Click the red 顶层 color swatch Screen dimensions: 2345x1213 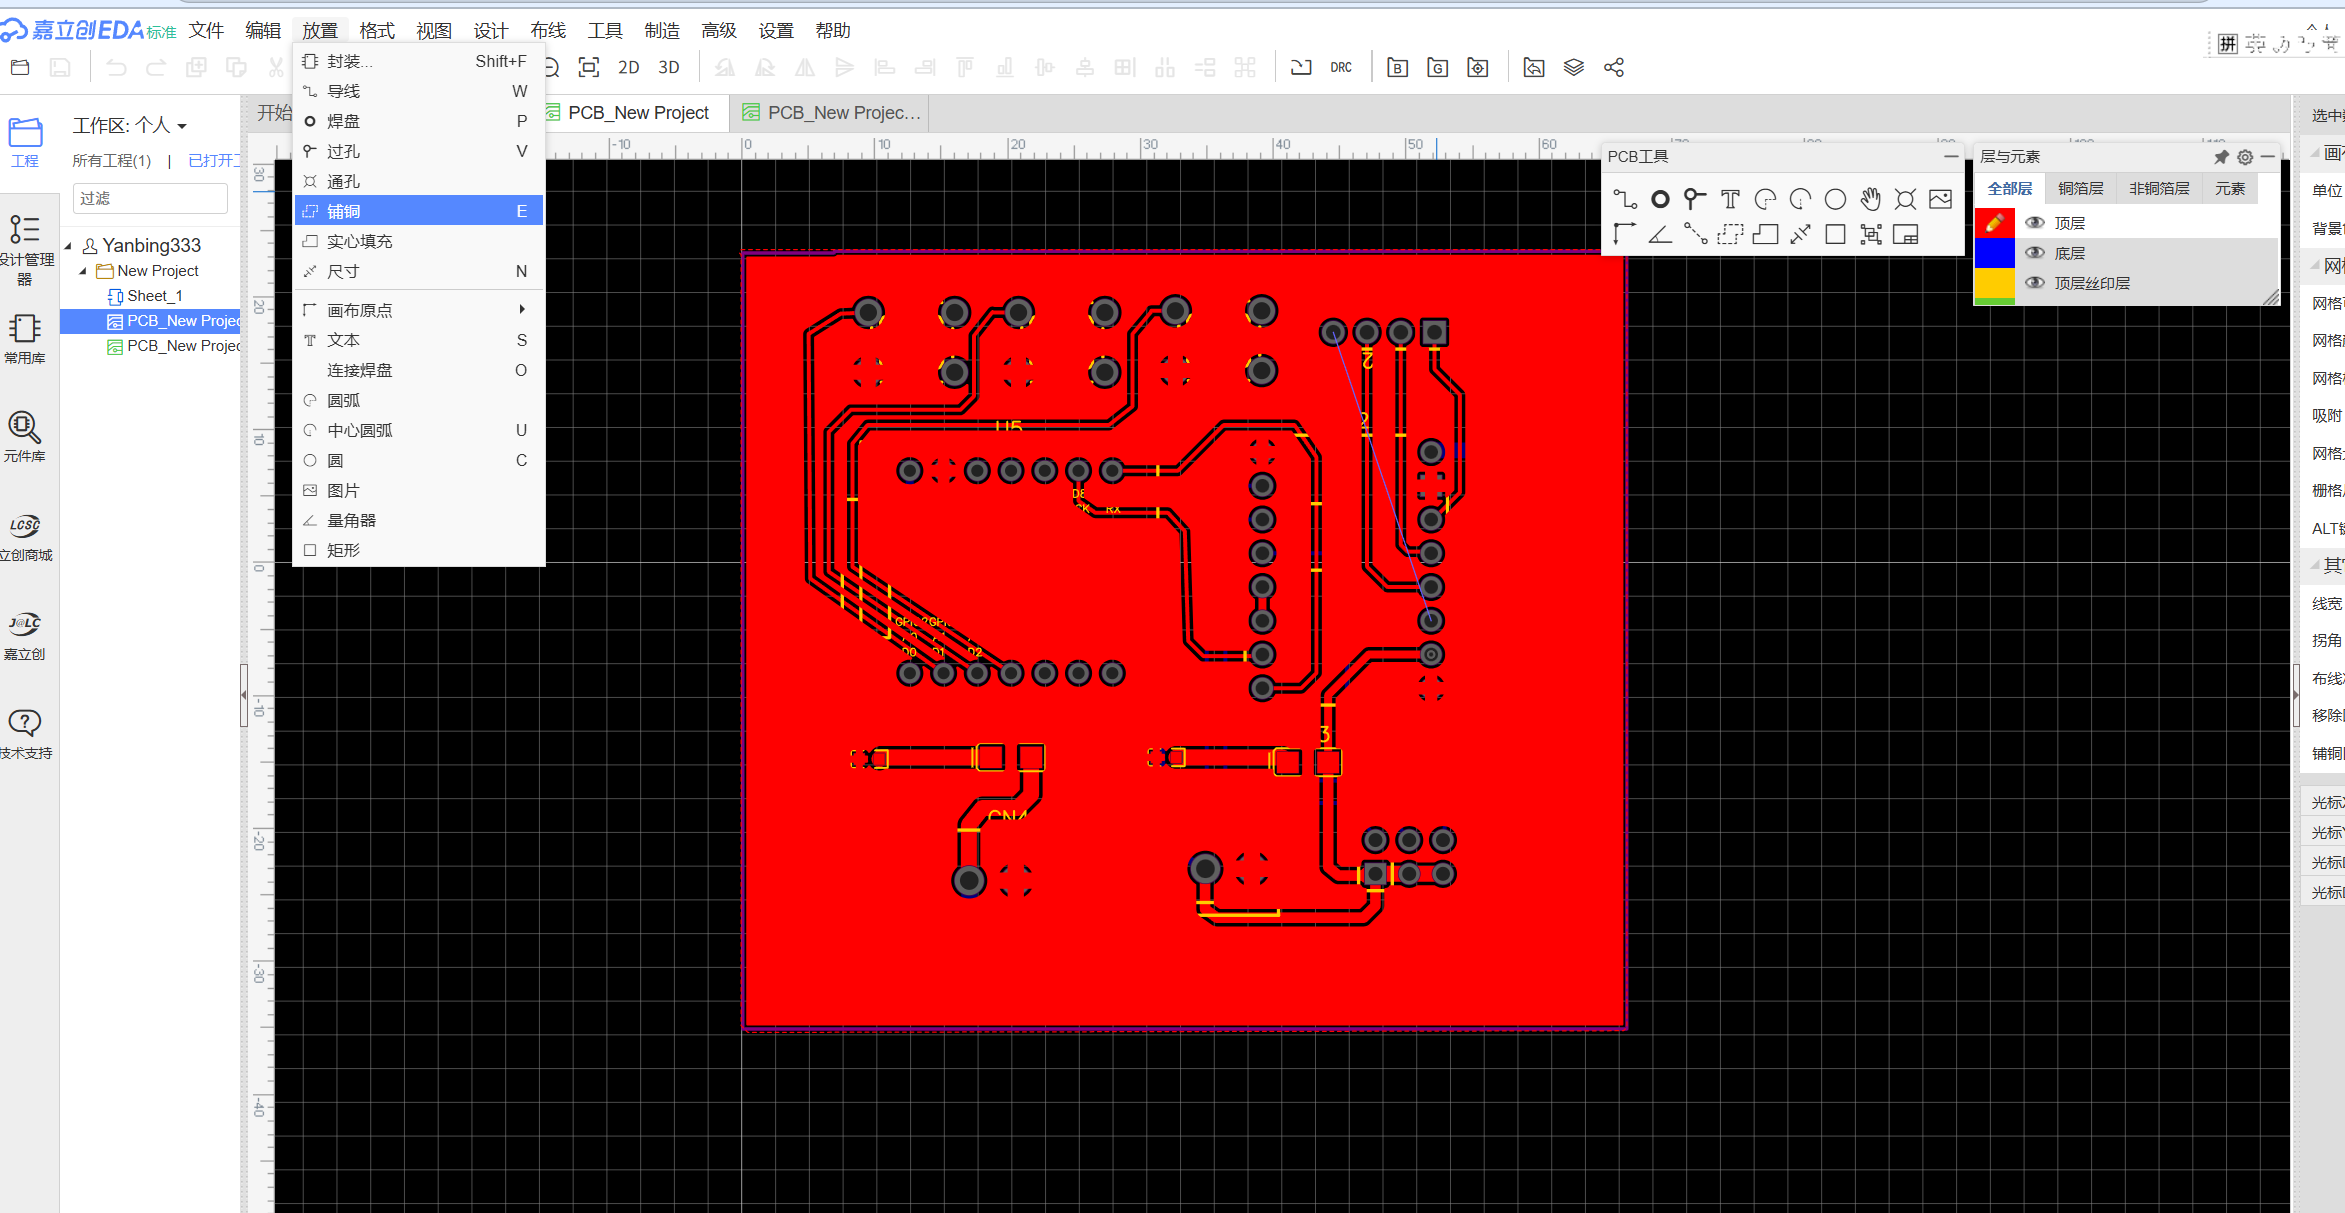coord(1994,223)
